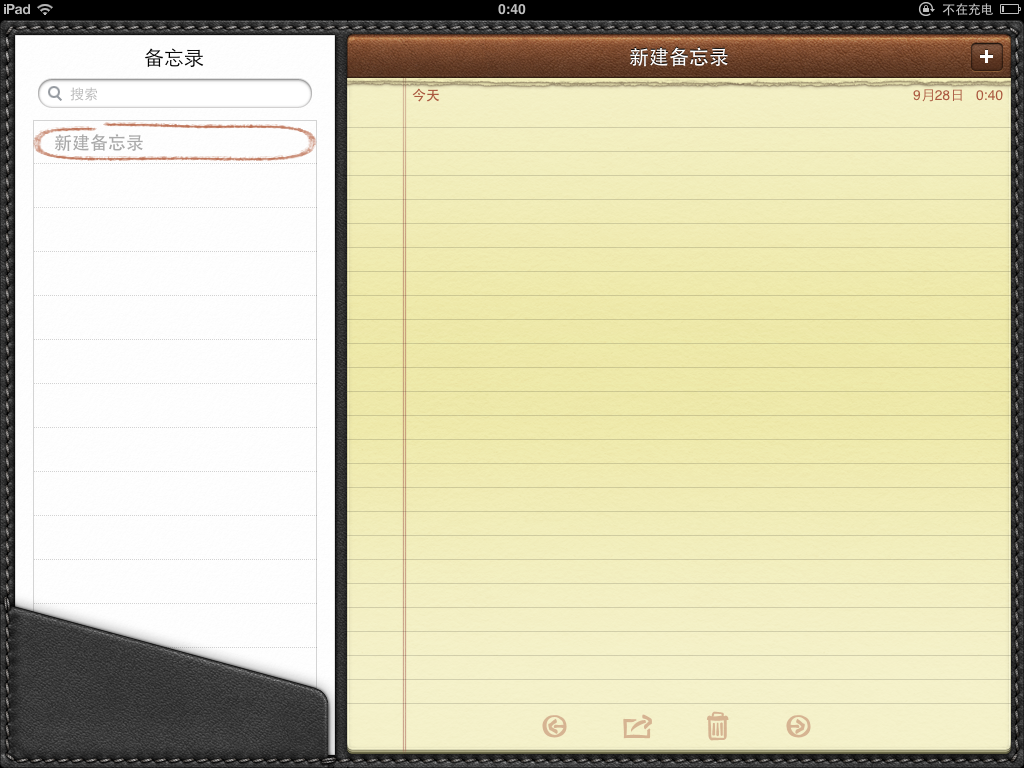Click the magnifying glass search icon
The height and width of the screenshot is (768, 1024).
click(55, 94)
